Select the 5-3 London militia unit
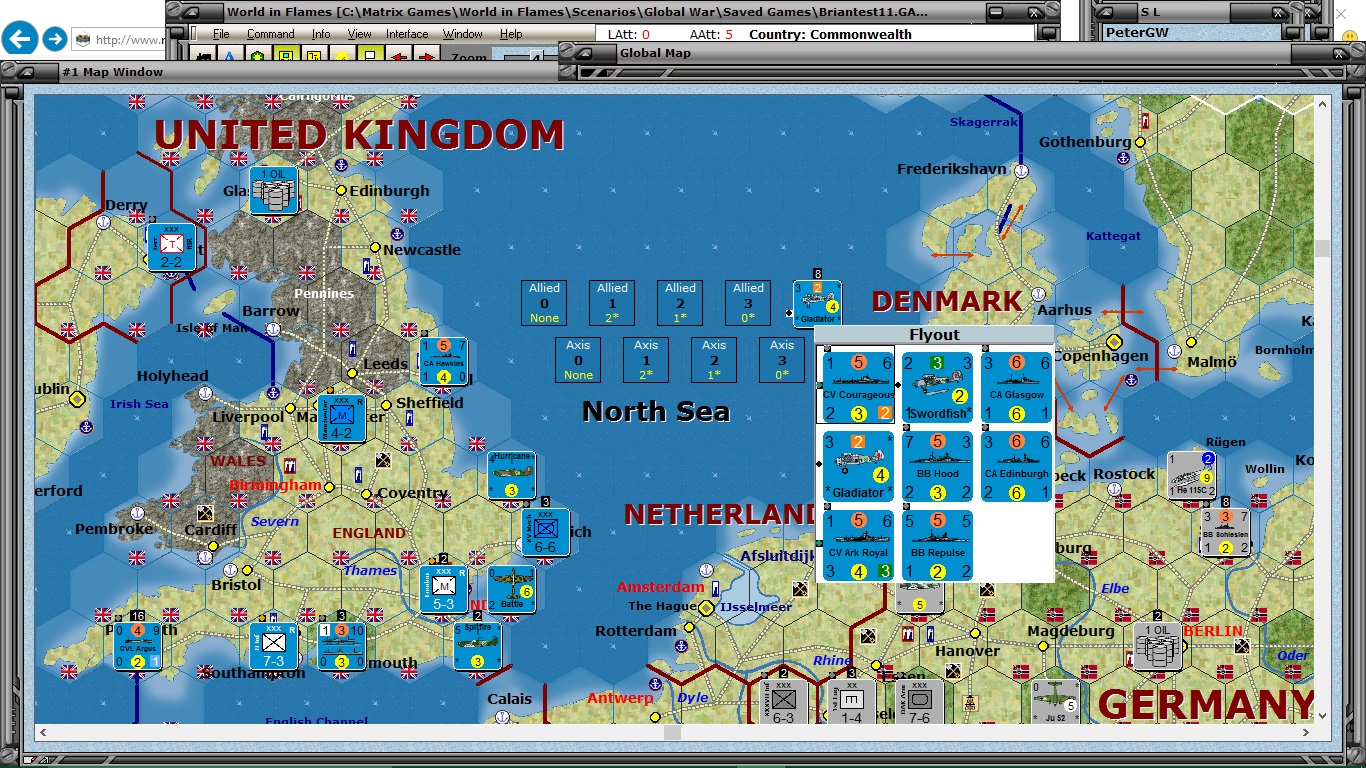Screen dimensions: 1366x768 444,589
